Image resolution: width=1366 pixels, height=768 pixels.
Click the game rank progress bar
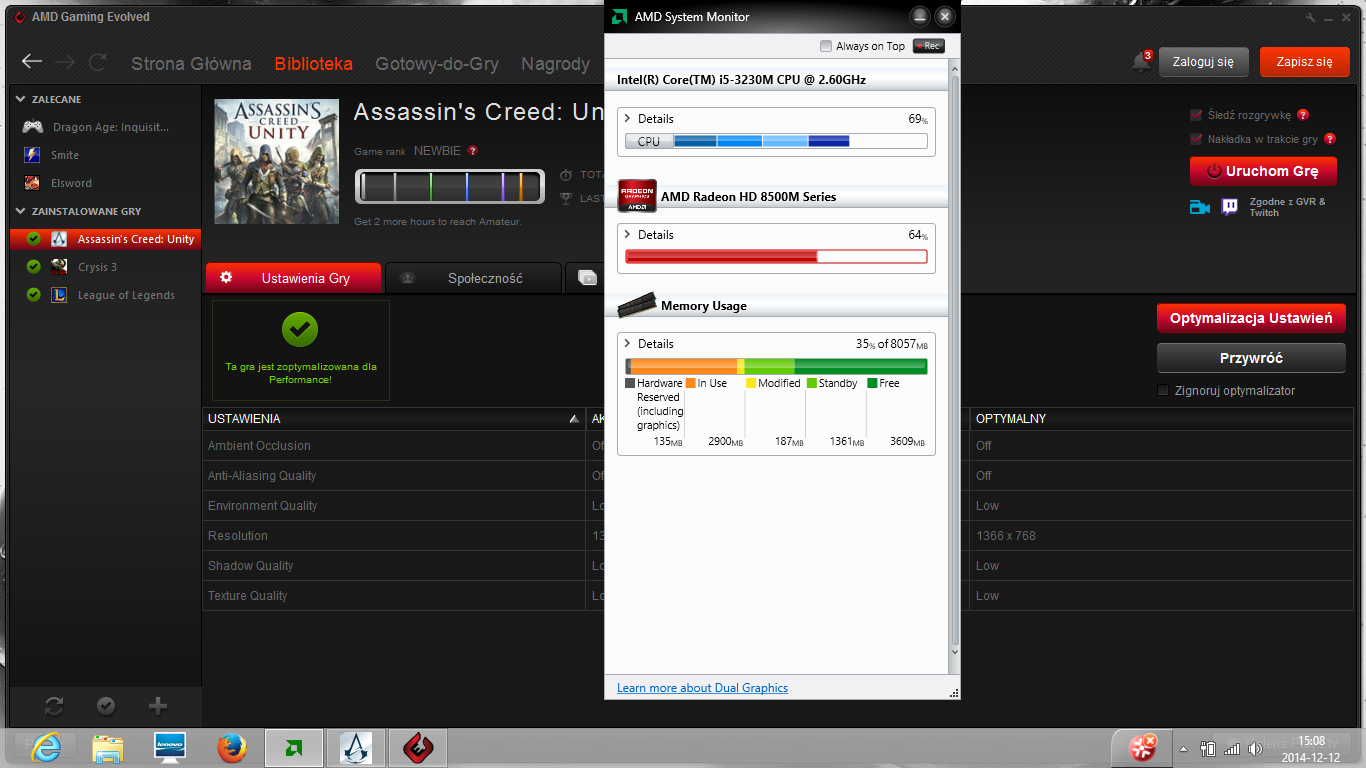point(449,187)
